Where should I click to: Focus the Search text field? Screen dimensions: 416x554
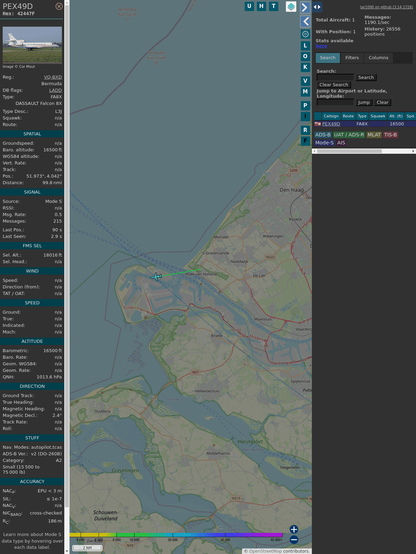[x=335, y=77]
